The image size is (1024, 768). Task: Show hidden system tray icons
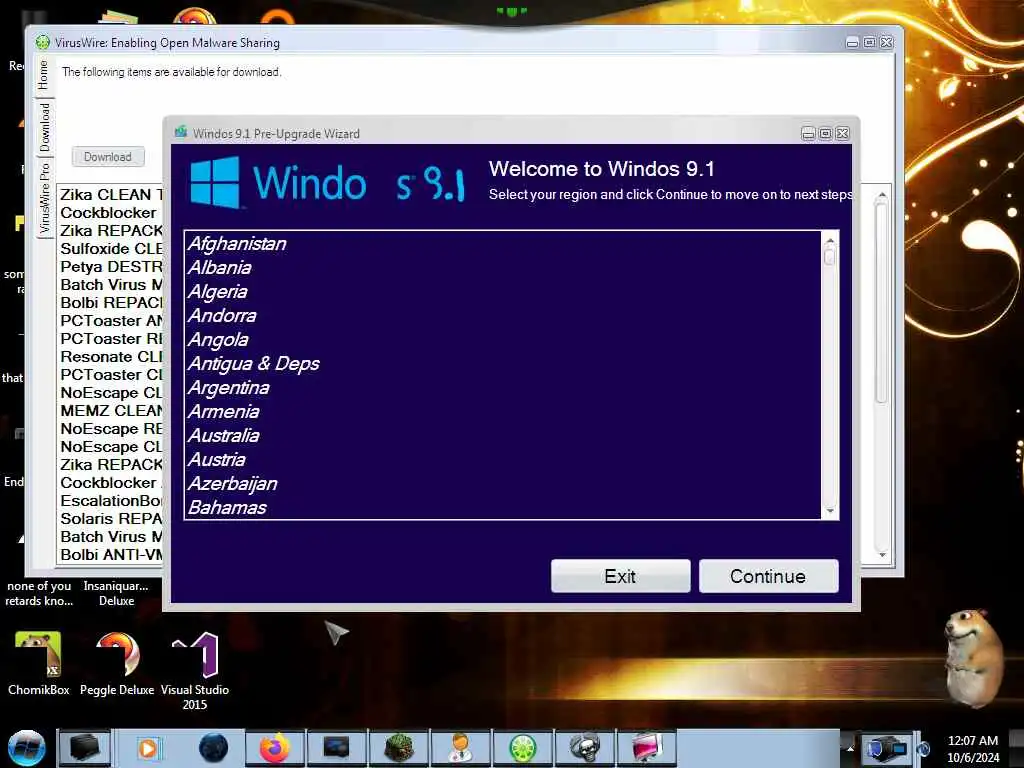pos(850,748)
